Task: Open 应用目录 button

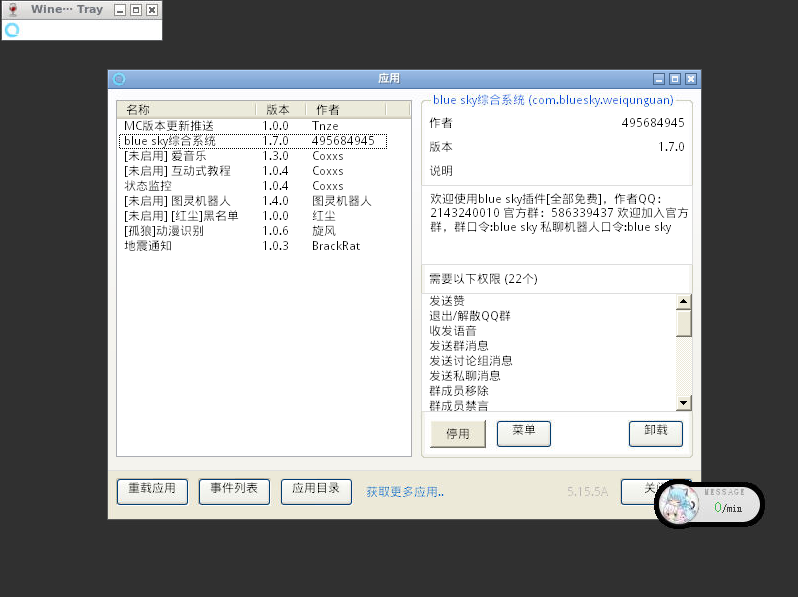Action: tap(316, 492)
